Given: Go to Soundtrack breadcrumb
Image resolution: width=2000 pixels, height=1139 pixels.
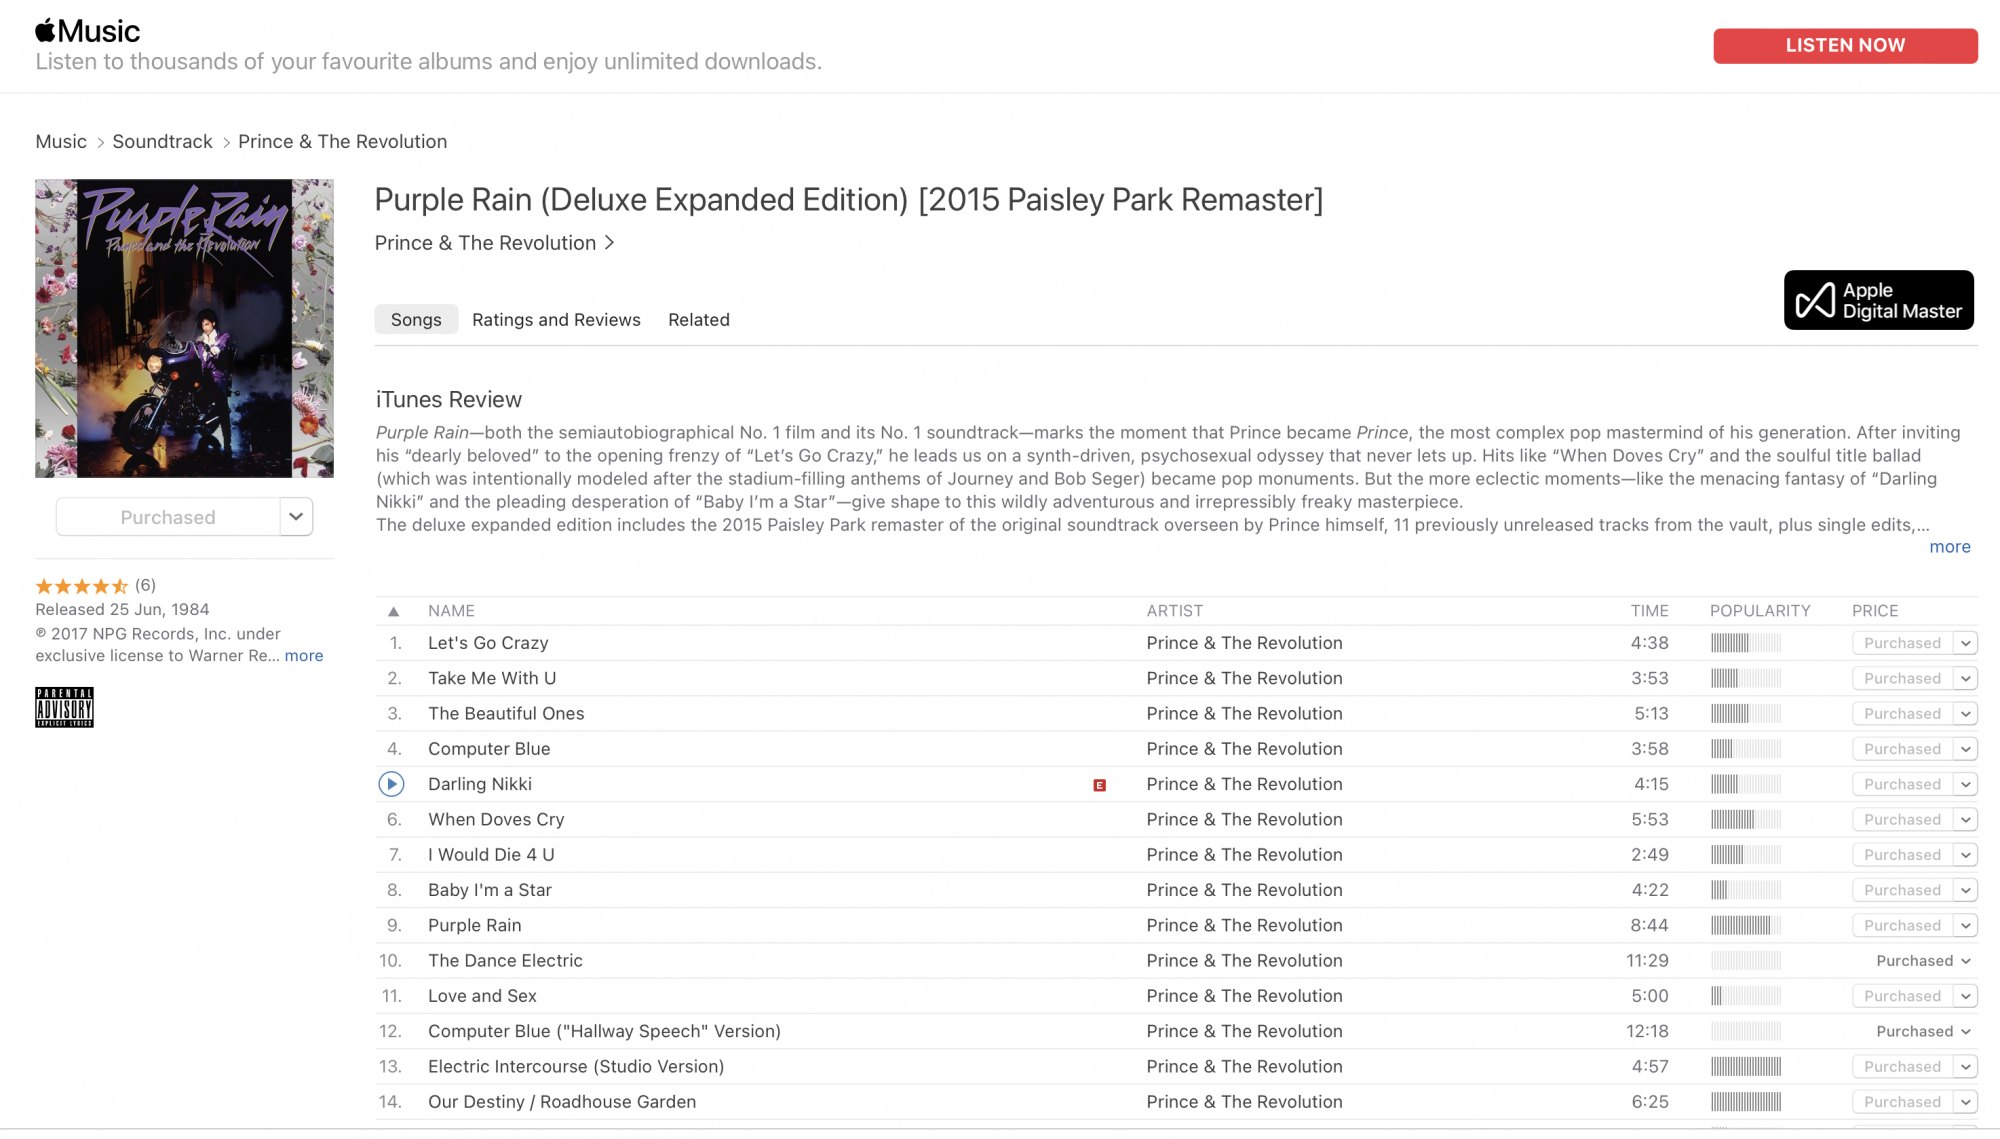Looking at the screenshot, I should (x=162, y=141).
